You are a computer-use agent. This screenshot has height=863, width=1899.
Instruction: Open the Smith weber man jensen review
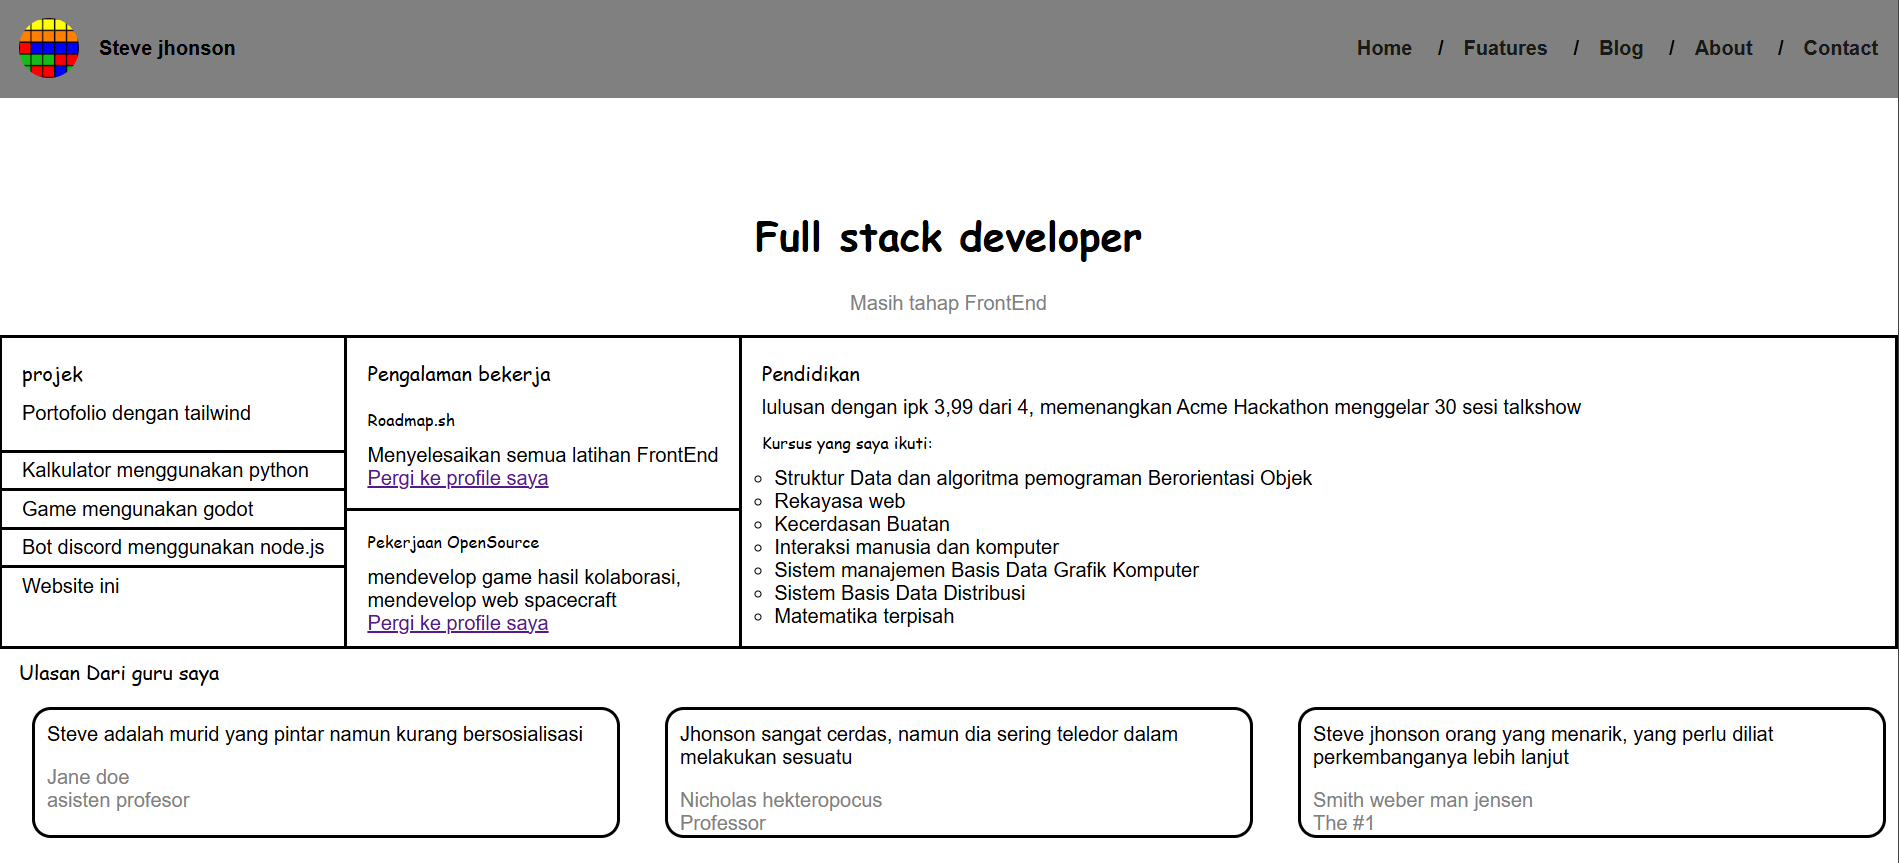point(1590,771)
